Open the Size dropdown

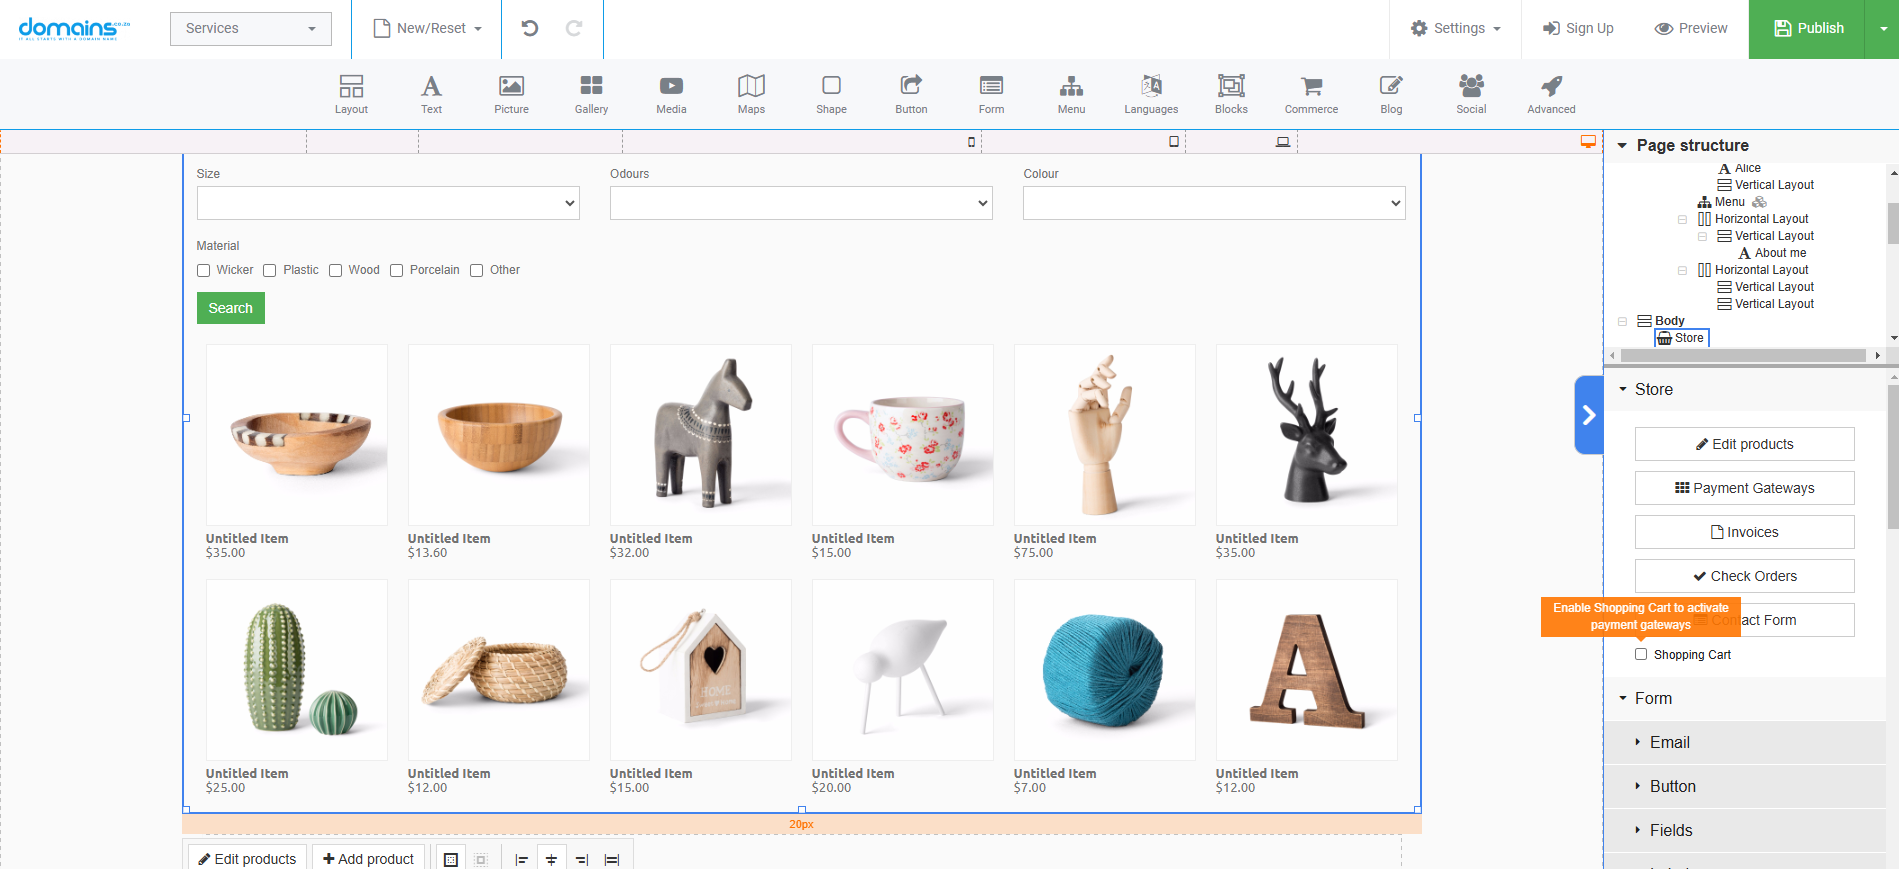pos(388,203)
